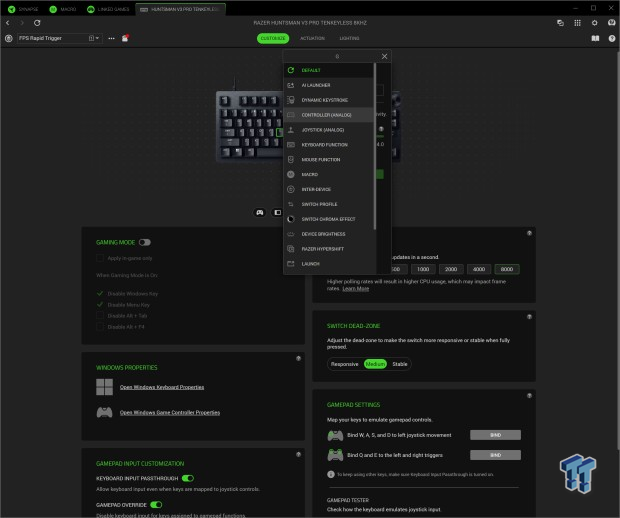Screen dimensions: 620x518
Task: Select Launch menu entry
Action: pos(329,264)
